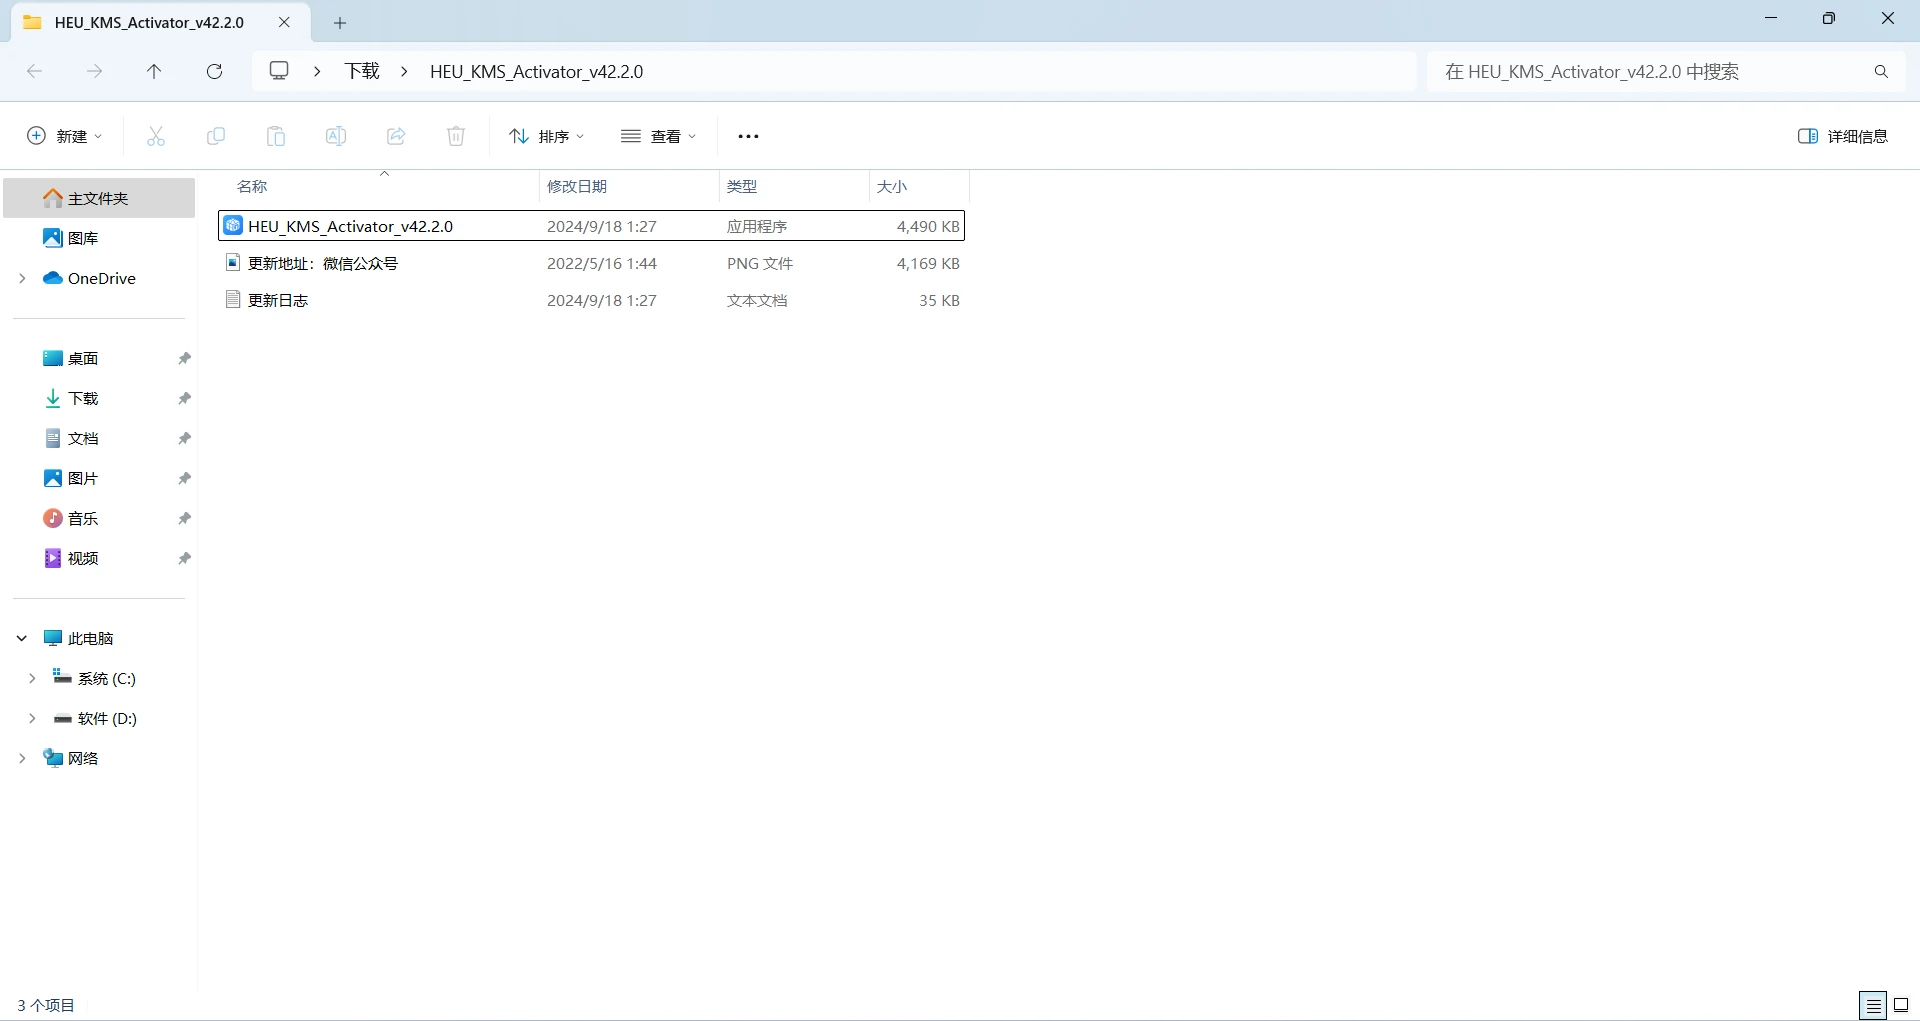Toggle the 详细信息 details pane
The width and height of the screenshot is (1920, 1021).
click(1842, 136)
